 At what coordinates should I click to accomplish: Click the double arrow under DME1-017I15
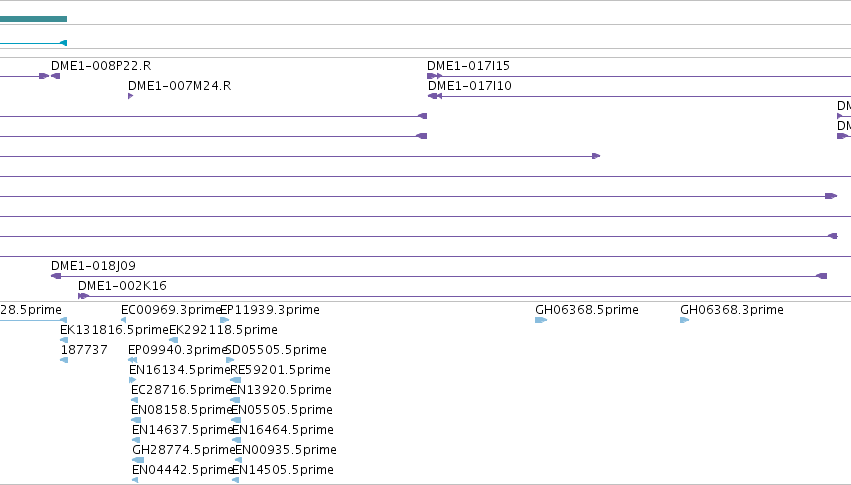click(434, 76)
